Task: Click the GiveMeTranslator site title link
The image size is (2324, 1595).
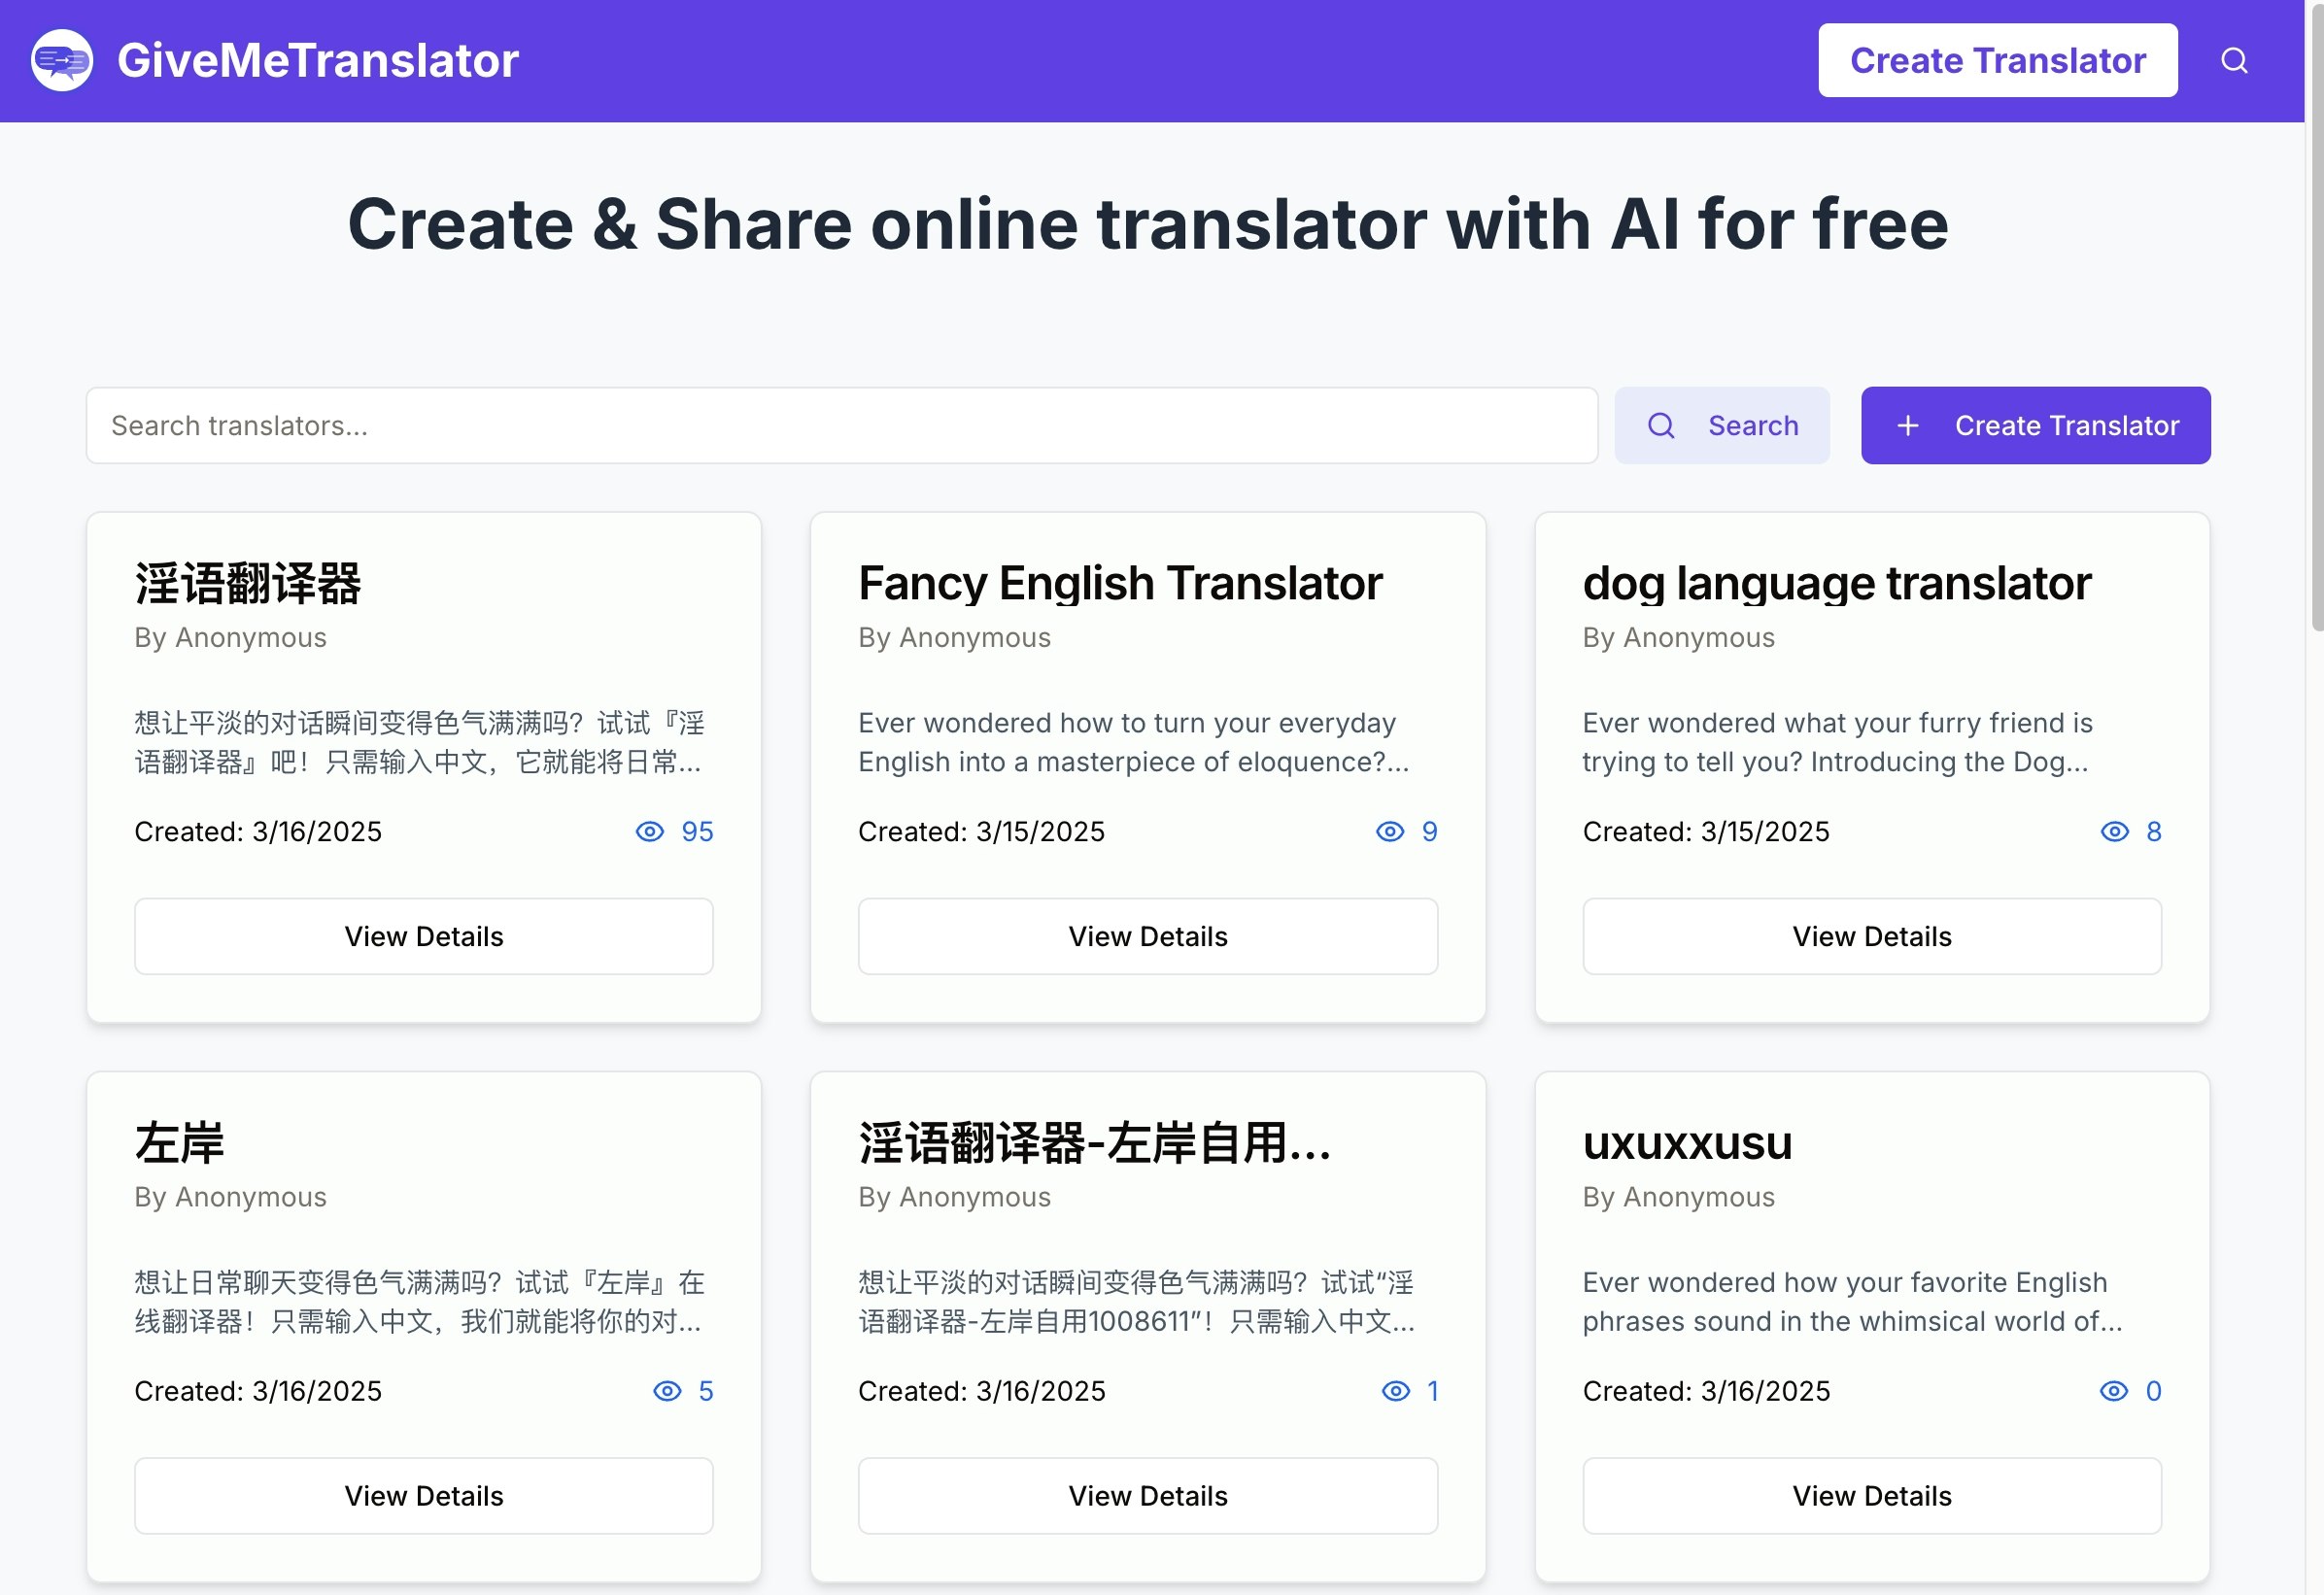Action: pyautogui.click(x=318, y=61)
